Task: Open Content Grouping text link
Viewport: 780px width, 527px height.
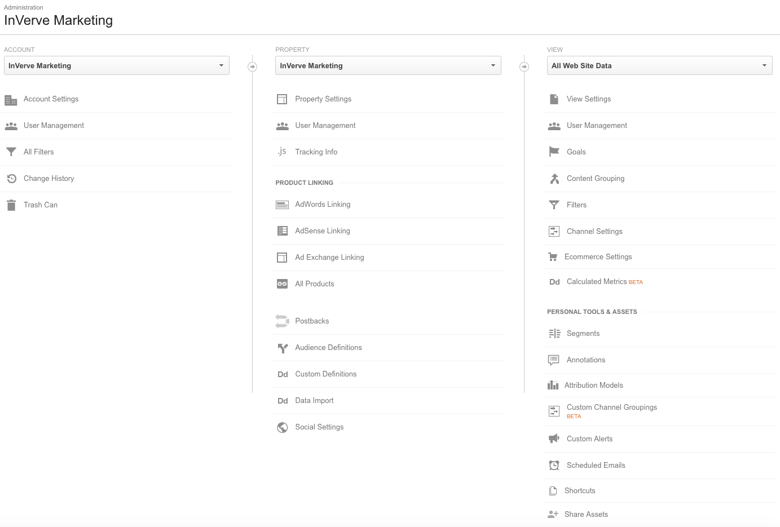Action: pos(595,178)
